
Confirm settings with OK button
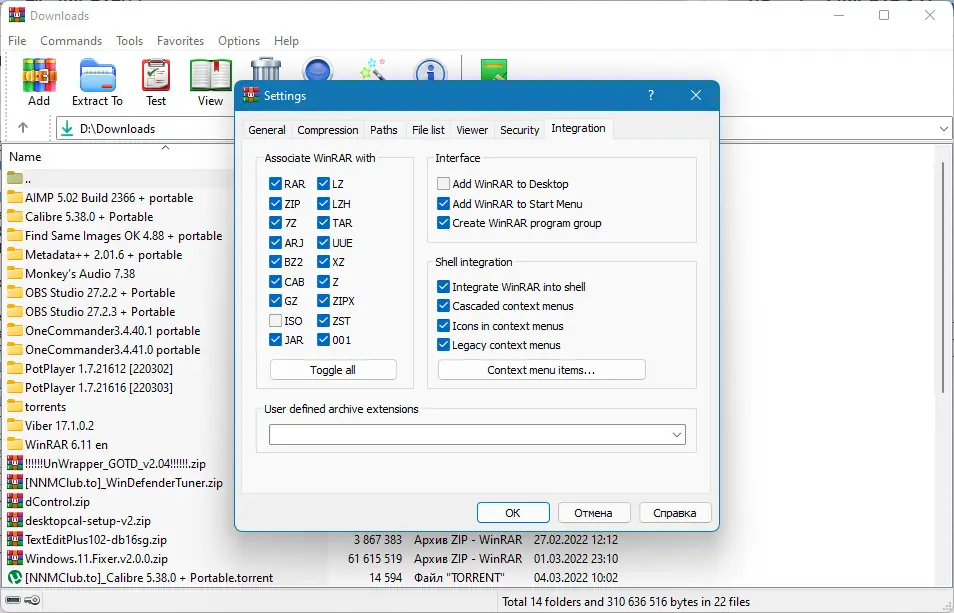(x=513, y=513)
